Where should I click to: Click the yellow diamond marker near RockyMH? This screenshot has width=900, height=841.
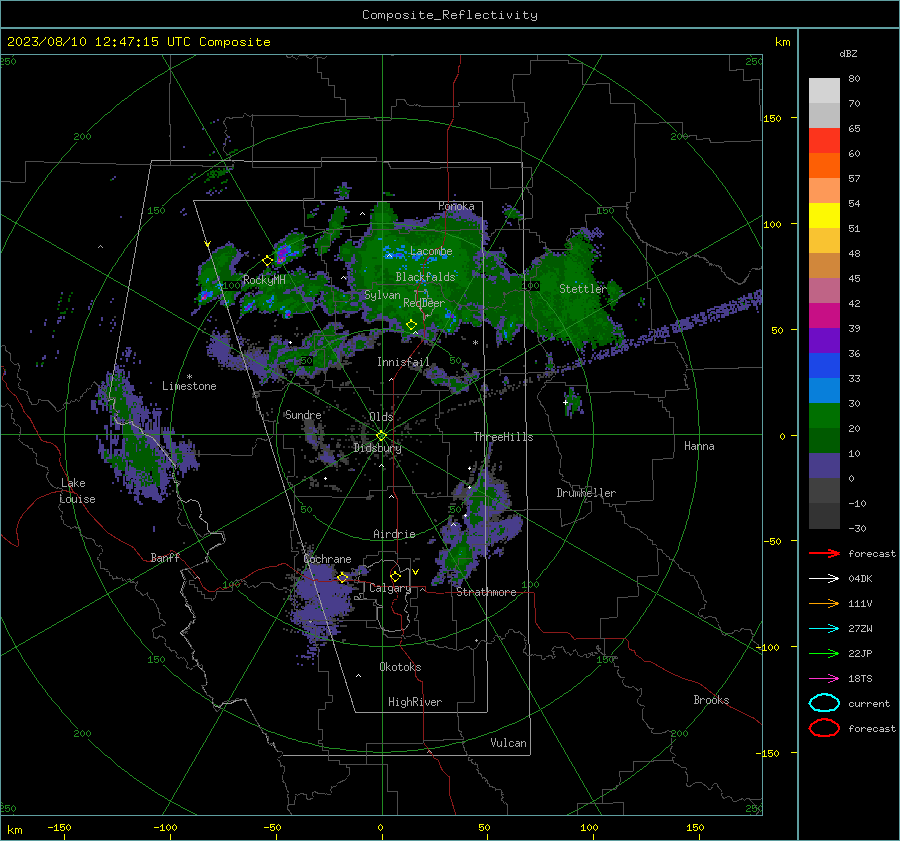(x=267, y=261)
